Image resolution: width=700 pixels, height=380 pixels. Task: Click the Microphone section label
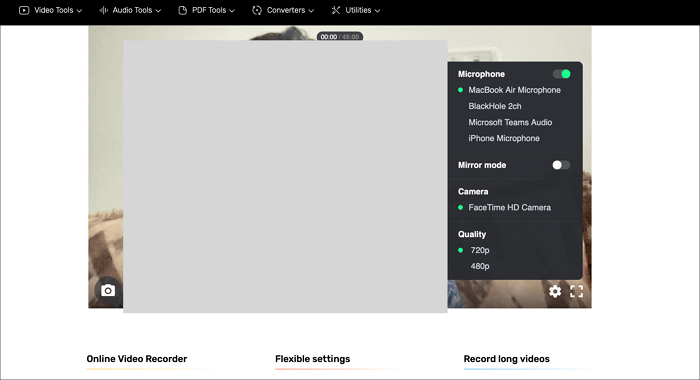481,74
